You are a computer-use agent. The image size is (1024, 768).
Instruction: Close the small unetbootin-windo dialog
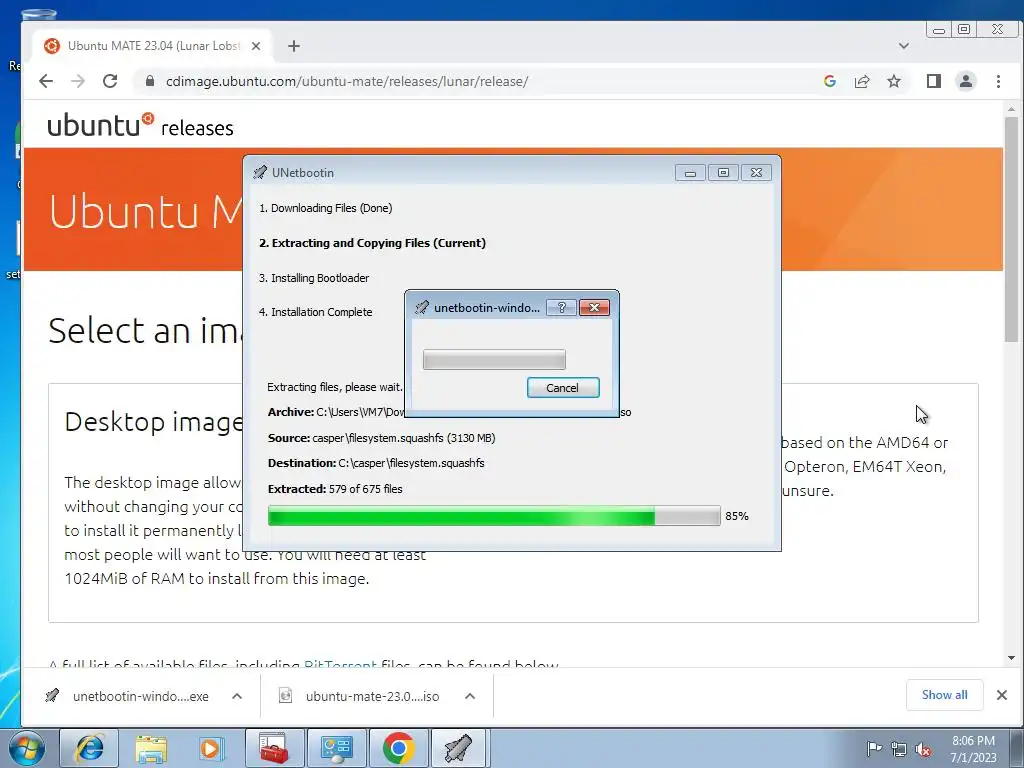[x=594, y=308]
